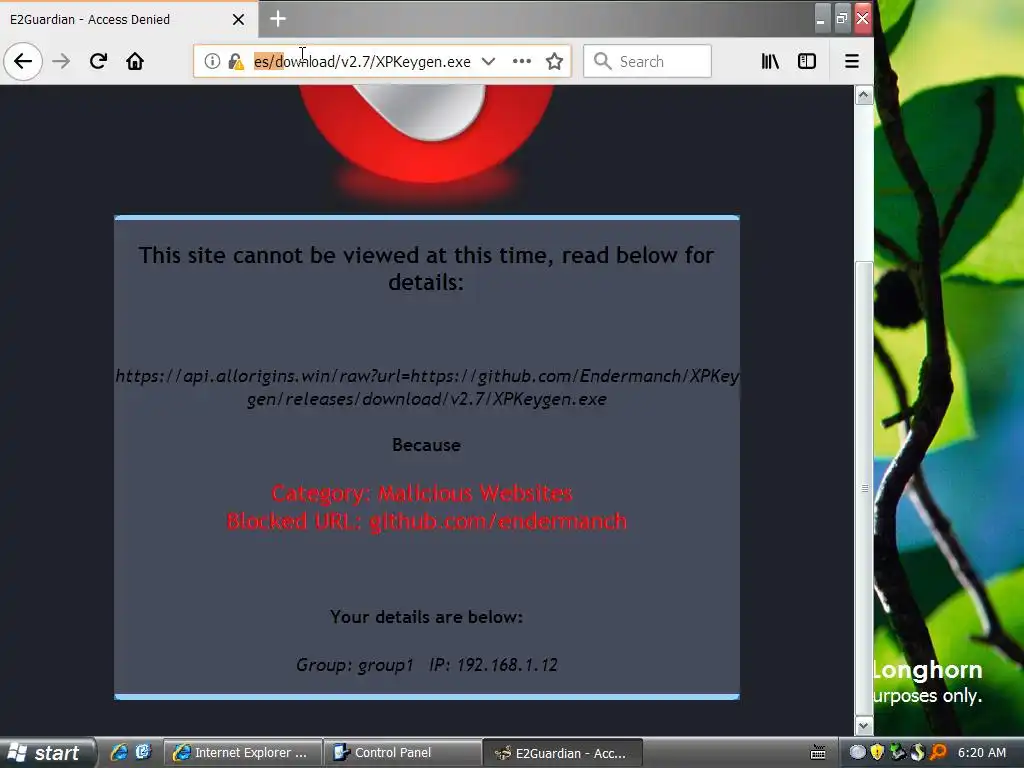
Task: Switch to Internet Explorer taskbar window
Action: pos(242,753)
